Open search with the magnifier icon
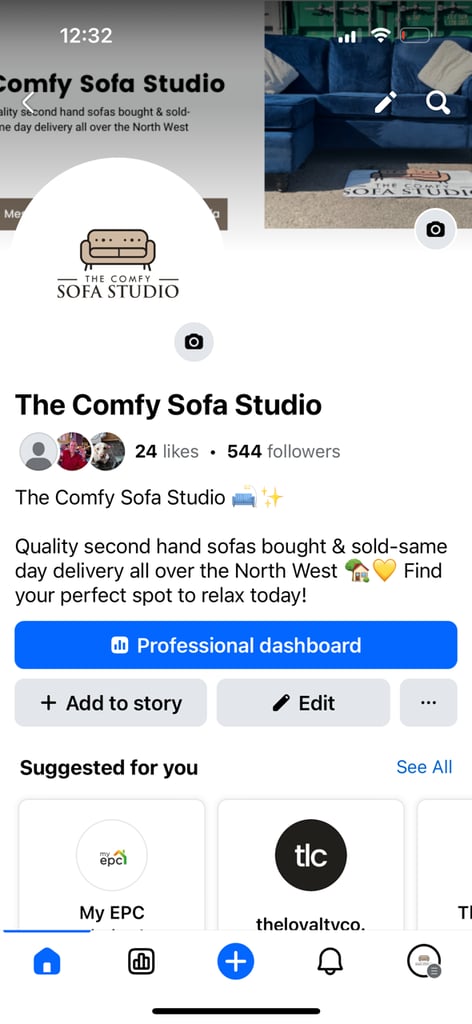The height and width of the screenshot is (1024, 472). 437,102
